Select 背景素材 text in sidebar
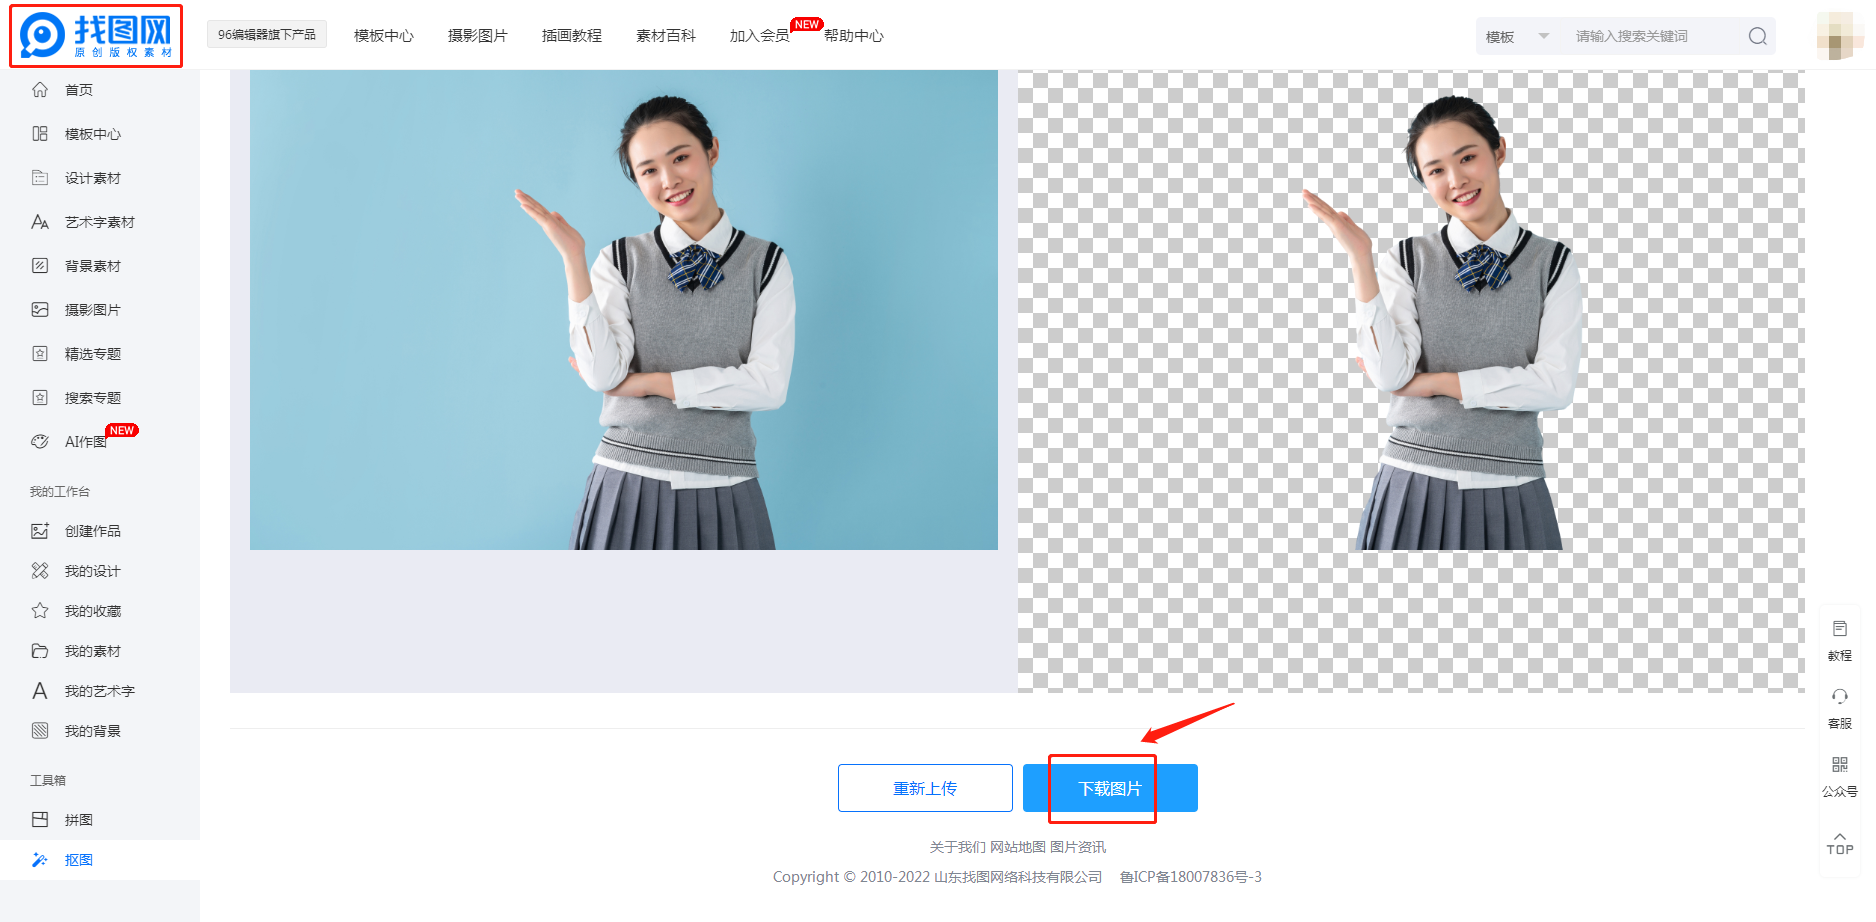Viewport: 1876px width, 922px height. coord(93,265)
